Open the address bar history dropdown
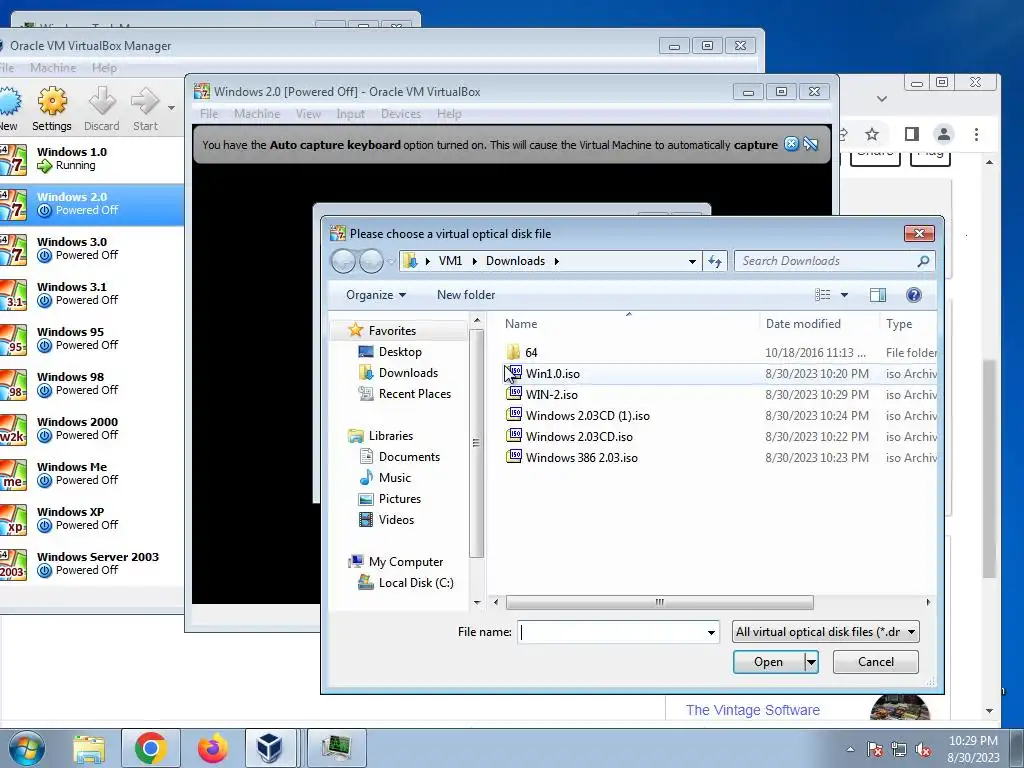 point(692,261)
